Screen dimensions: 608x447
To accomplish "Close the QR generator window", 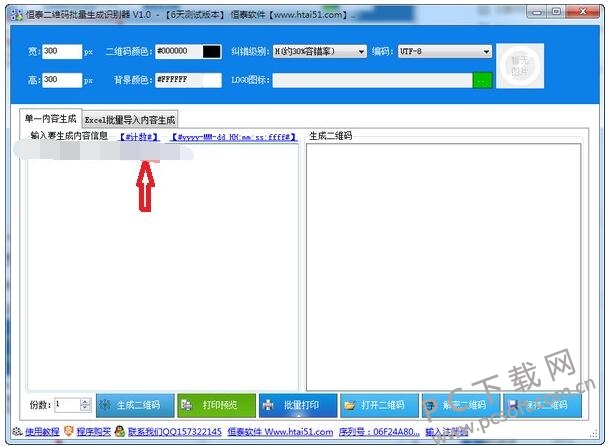I will click(582, 12).
